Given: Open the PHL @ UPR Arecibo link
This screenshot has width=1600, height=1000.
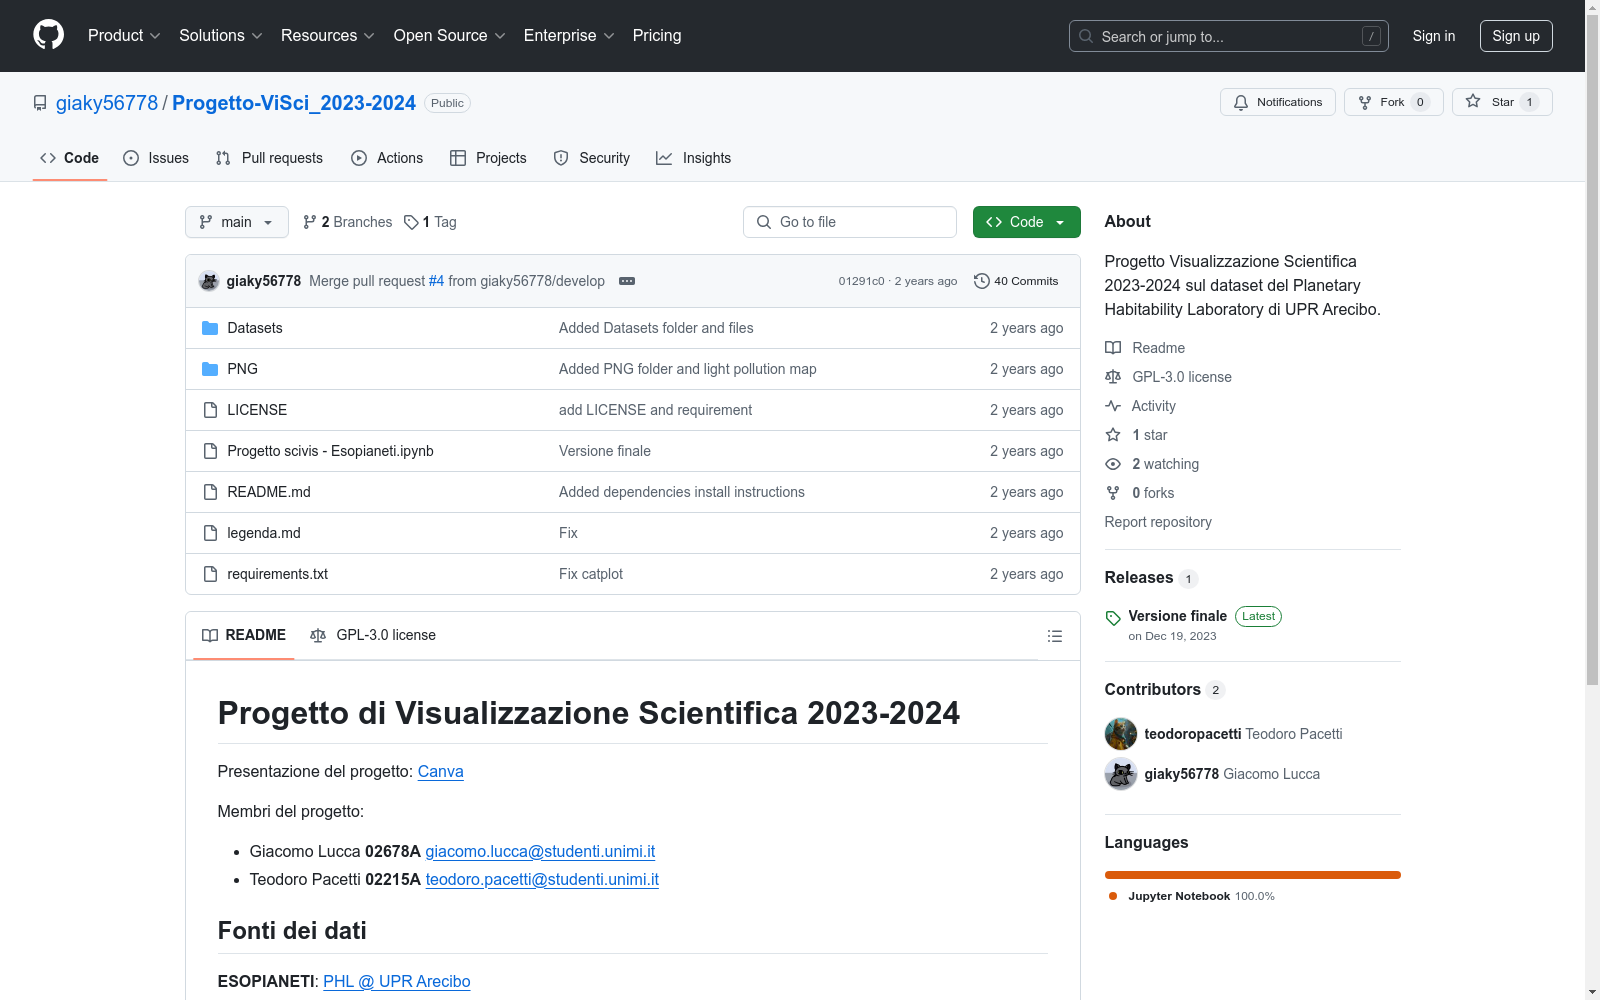Looking at the screenshot, I should [x=396, y=982].
